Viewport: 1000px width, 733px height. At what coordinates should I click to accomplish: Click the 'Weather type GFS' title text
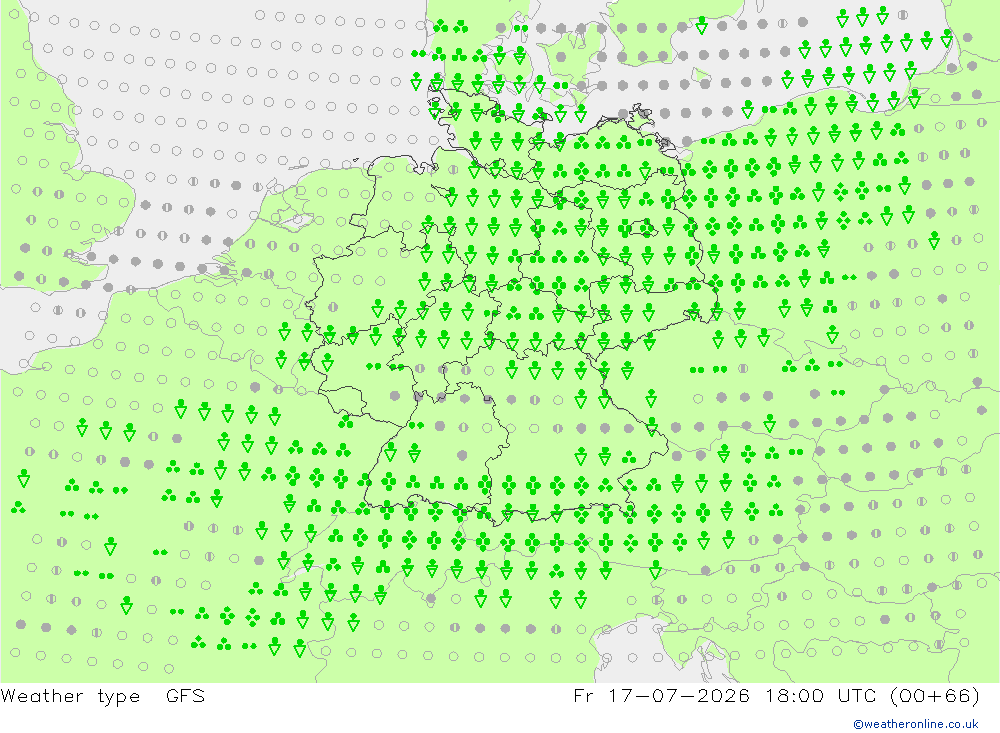point(103,696)
